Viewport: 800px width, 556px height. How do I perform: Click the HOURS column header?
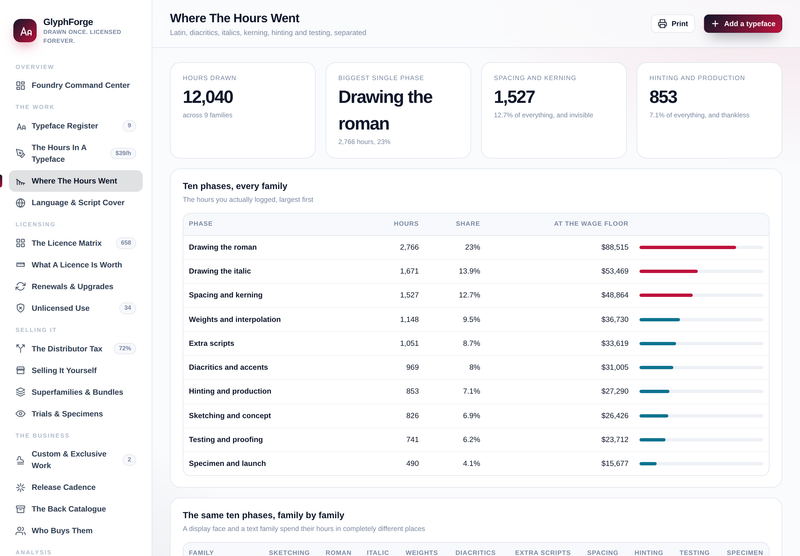[x=406, y=224]
